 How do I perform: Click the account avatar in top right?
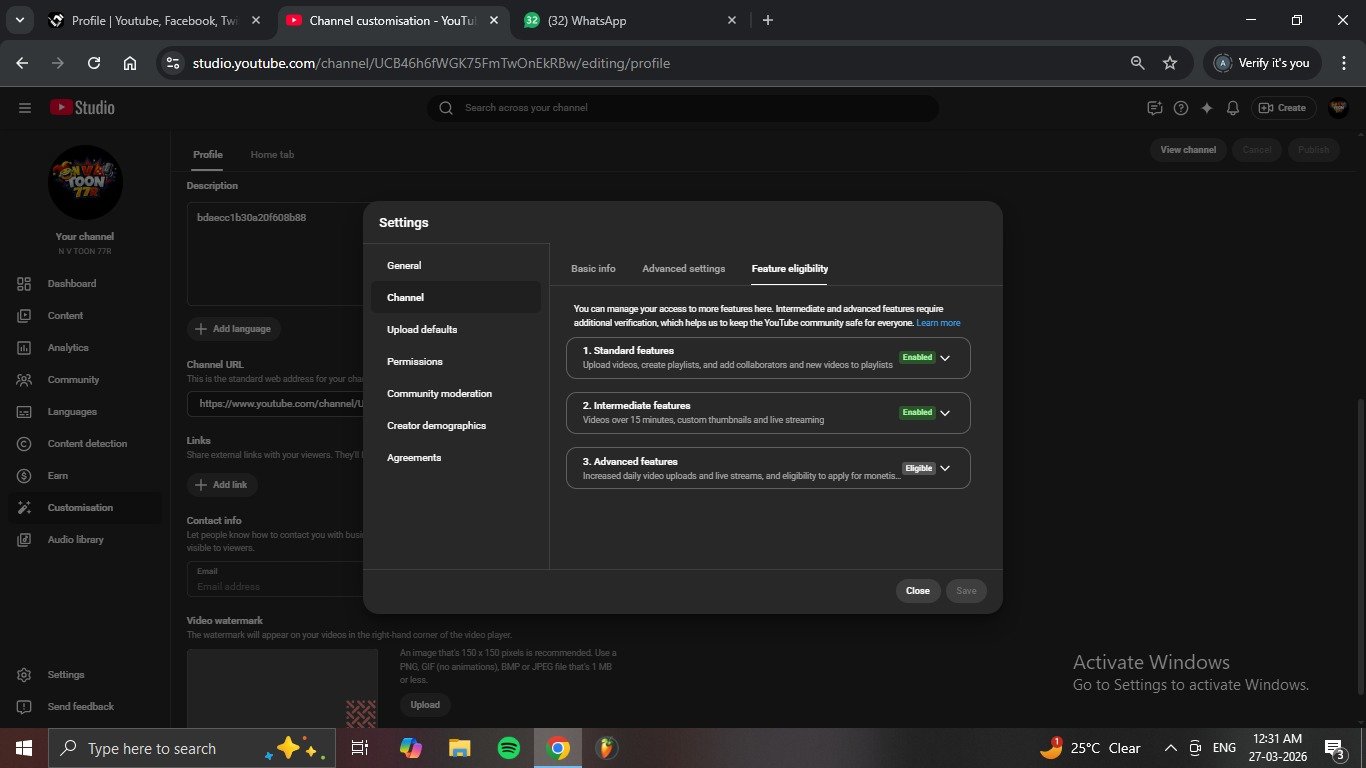coord(1338,108)
